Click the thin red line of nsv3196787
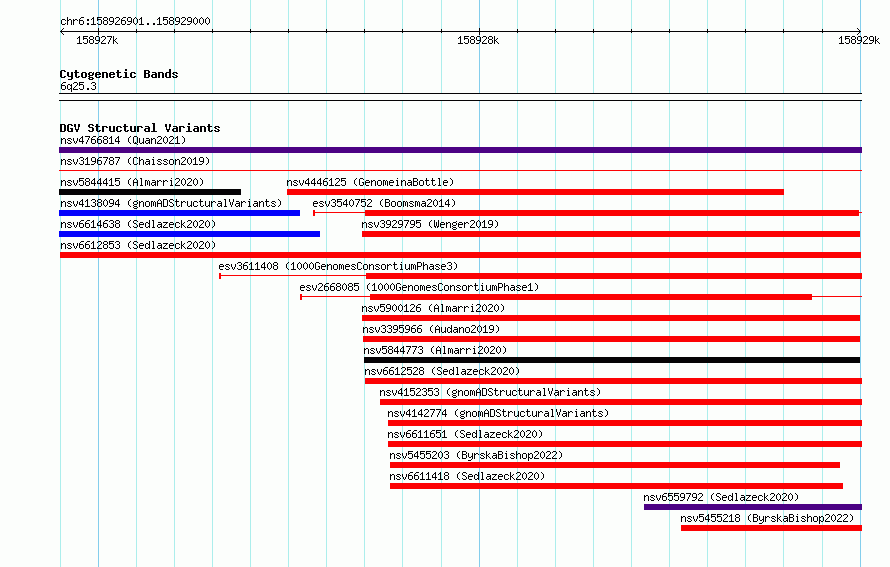Image resolution: width=890 pixels, height=567 pixels. 460,170
